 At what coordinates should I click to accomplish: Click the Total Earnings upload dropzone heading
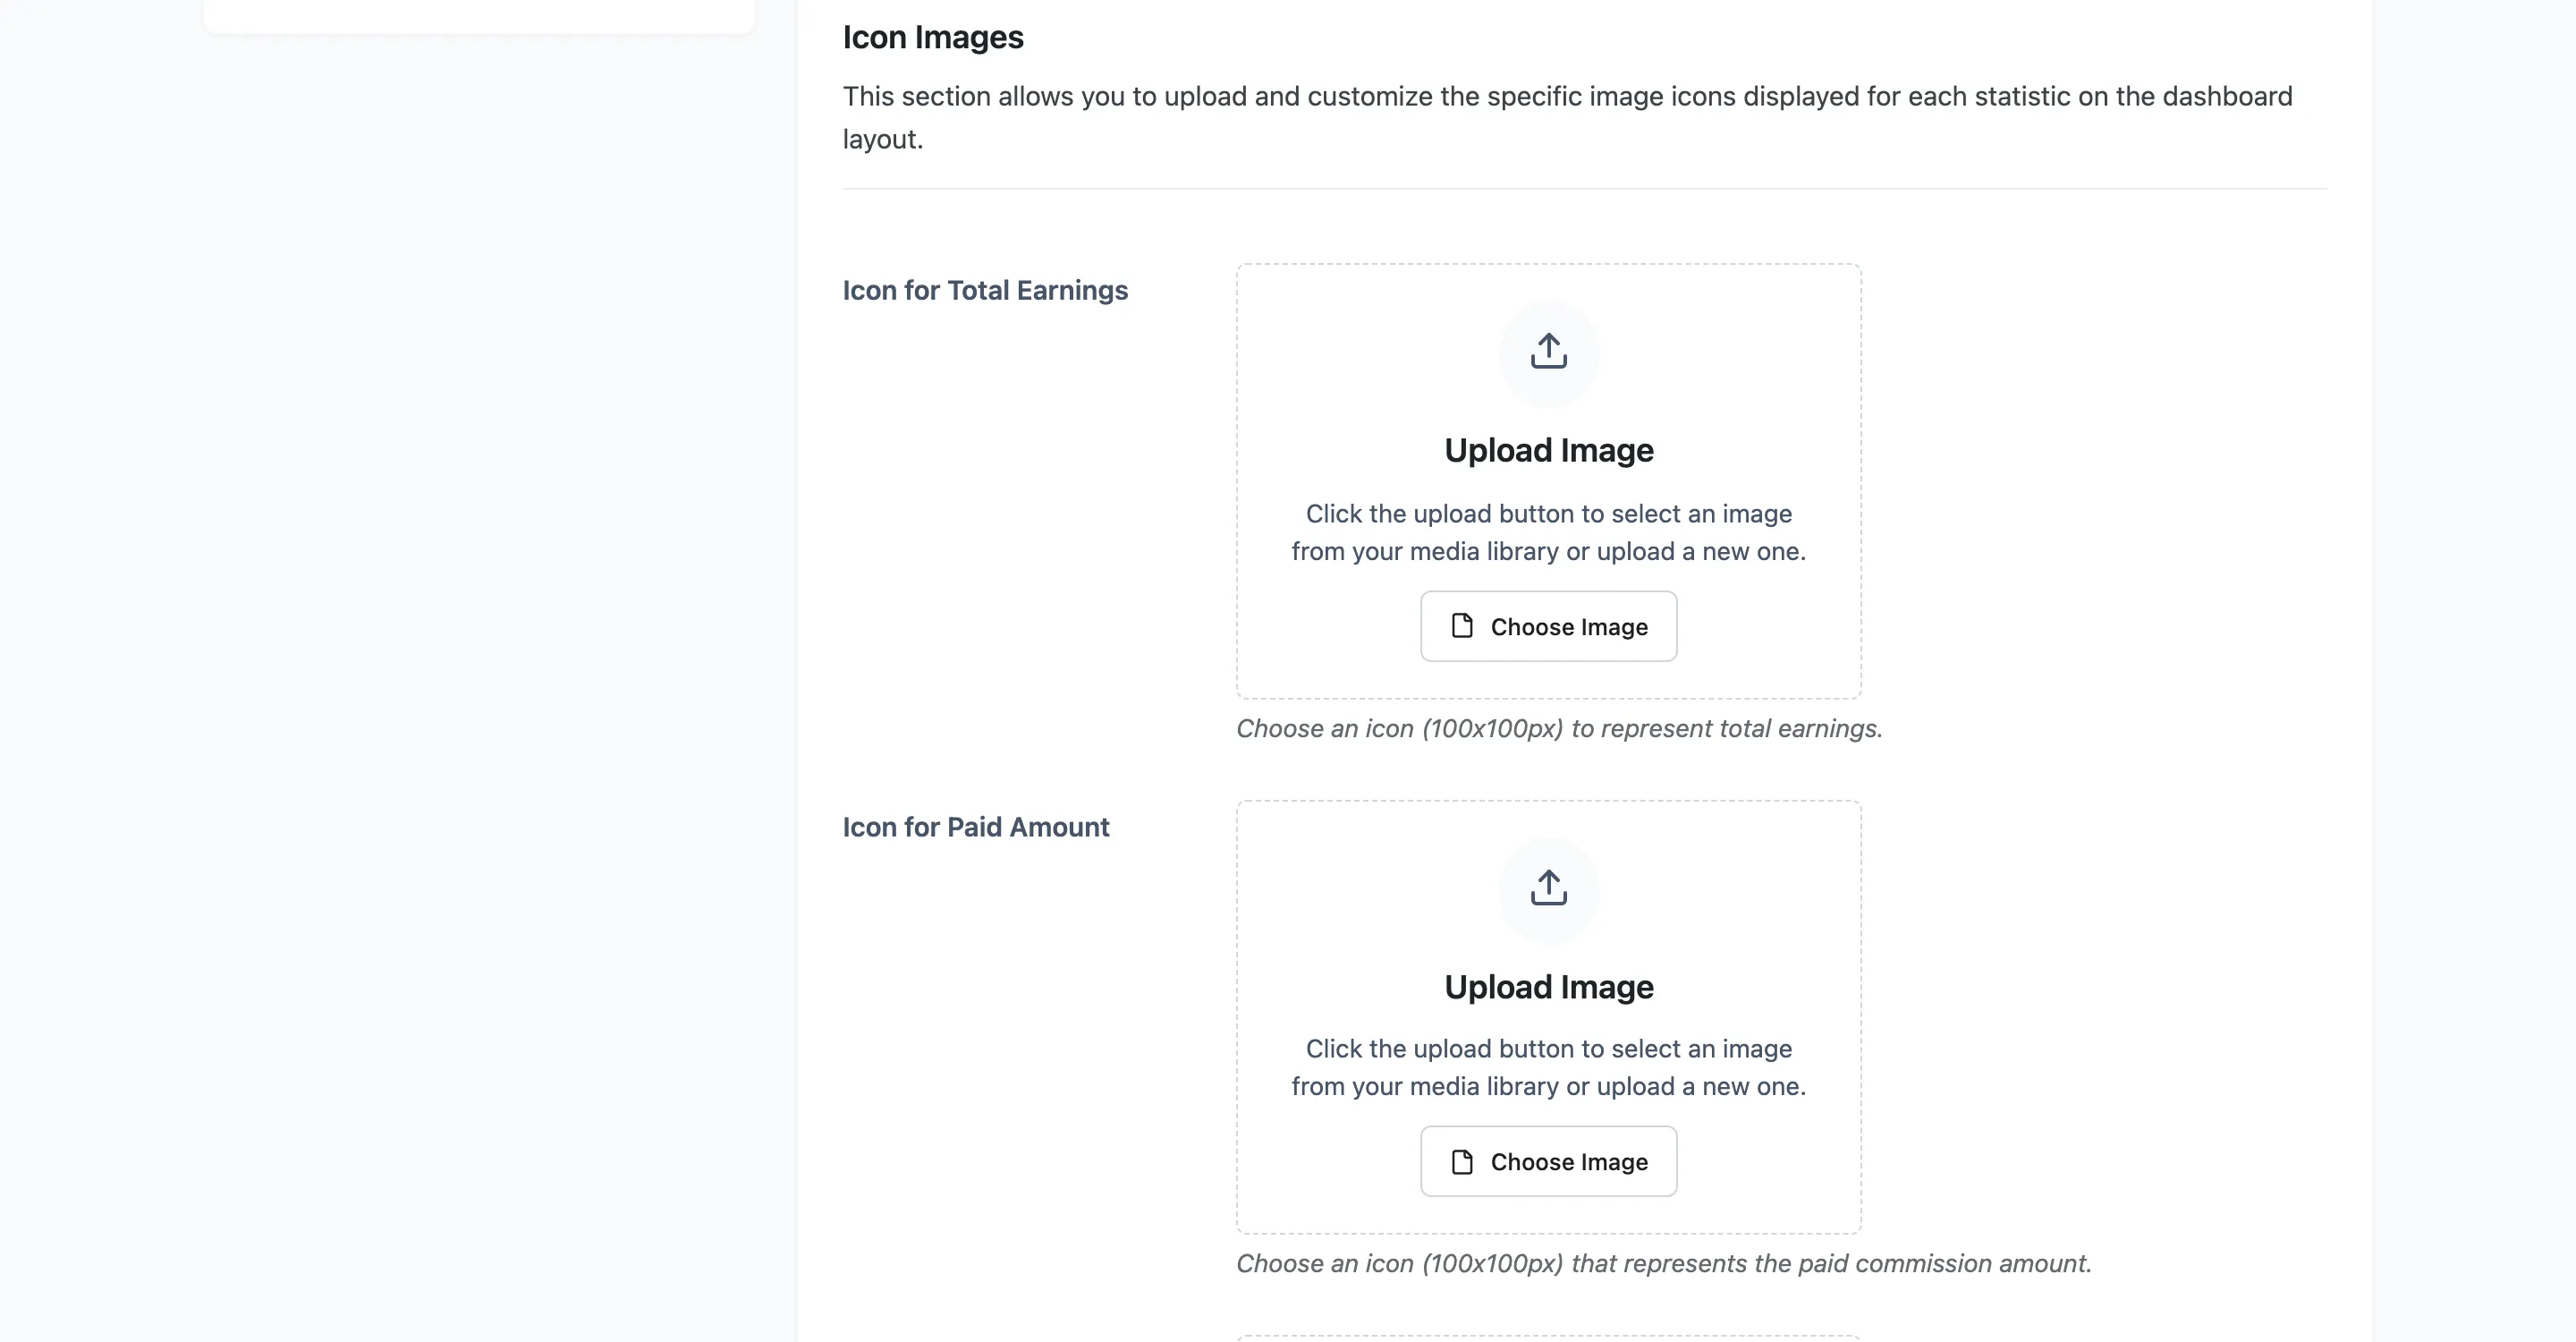point(1548,450)
